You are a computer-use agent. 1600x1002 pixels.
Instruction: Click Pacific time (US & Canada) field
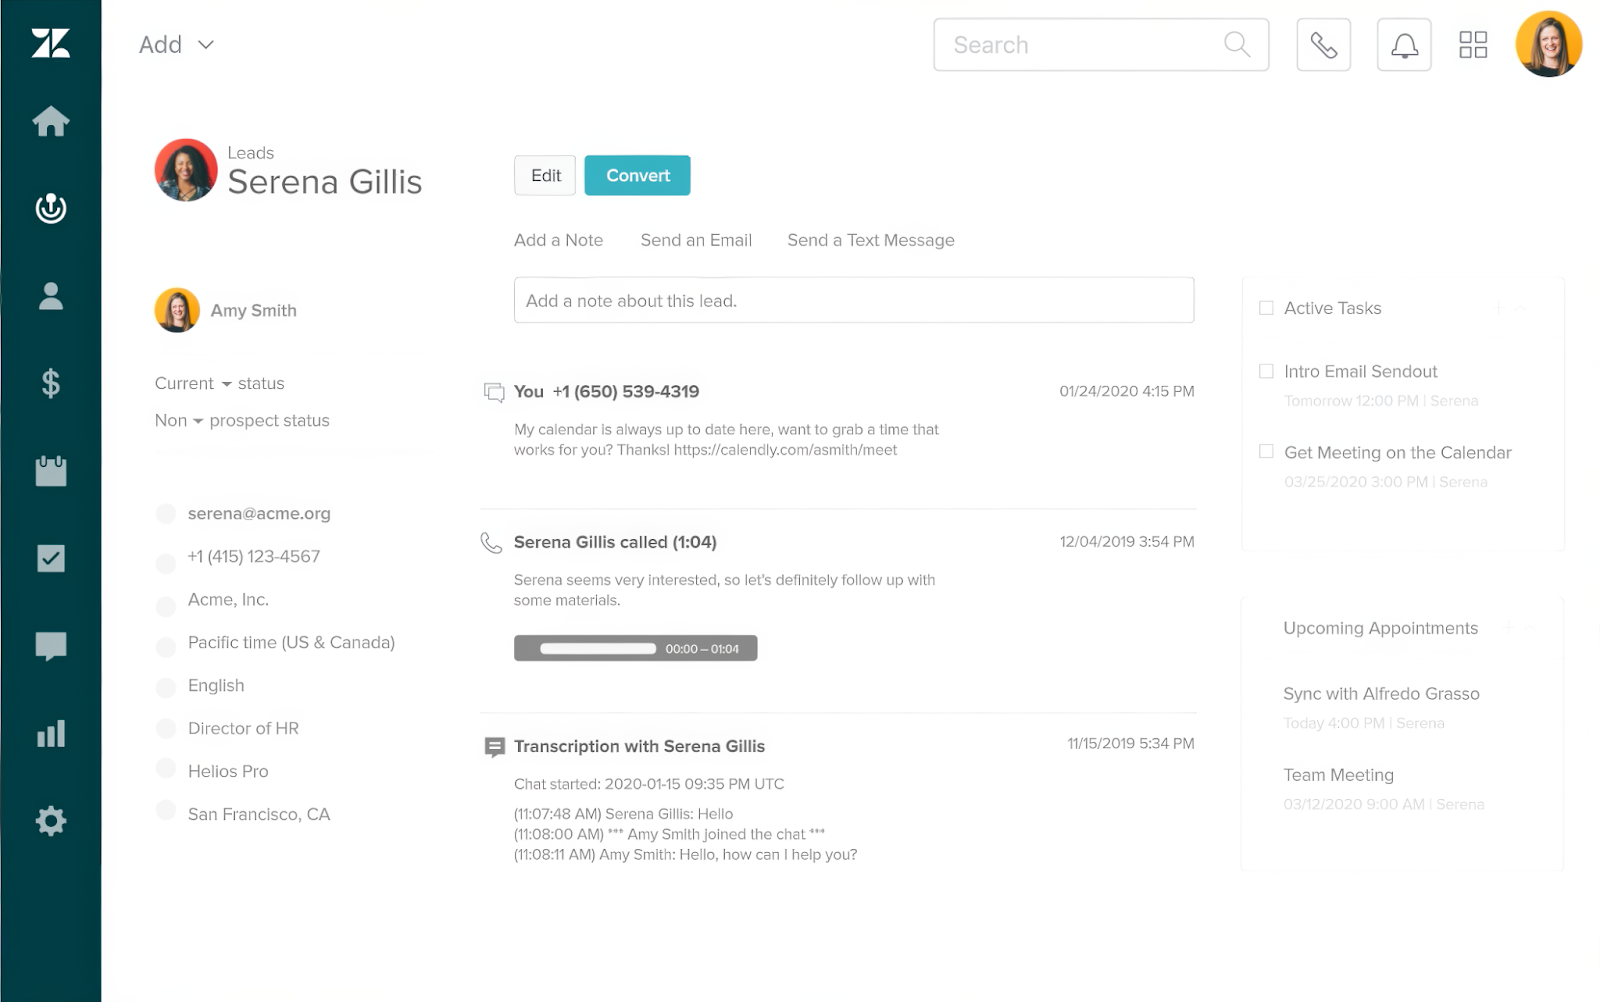[x=291, y=642]
